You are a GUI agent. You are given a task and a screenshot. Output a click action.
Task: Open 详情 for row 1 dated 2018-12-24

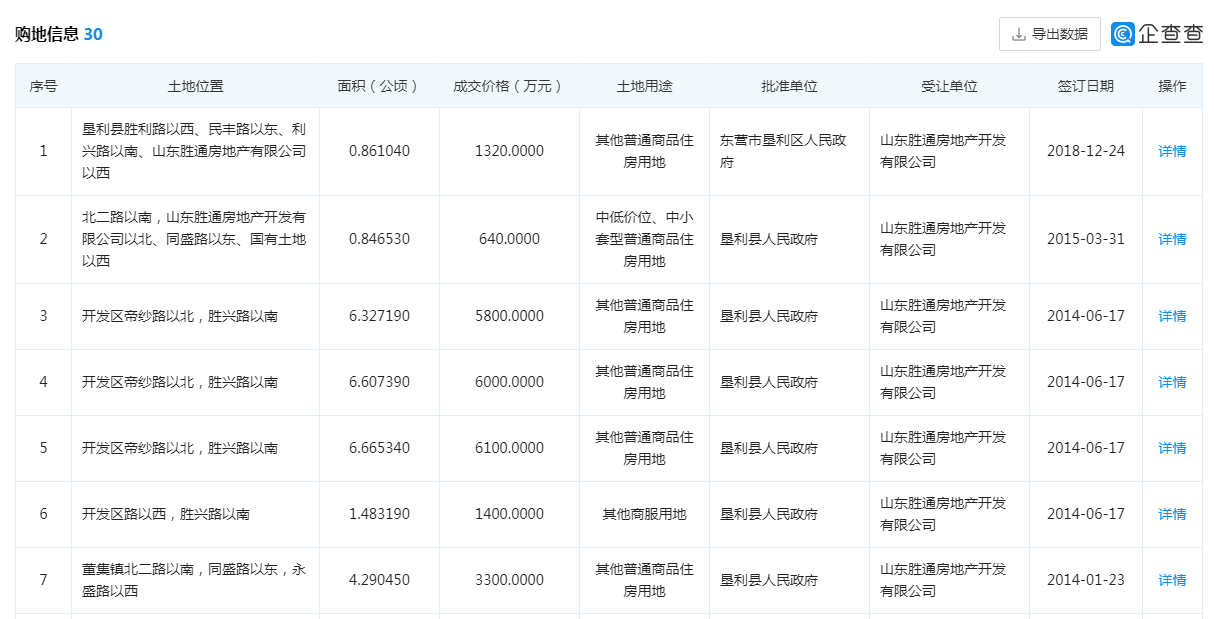(1172, 151)
